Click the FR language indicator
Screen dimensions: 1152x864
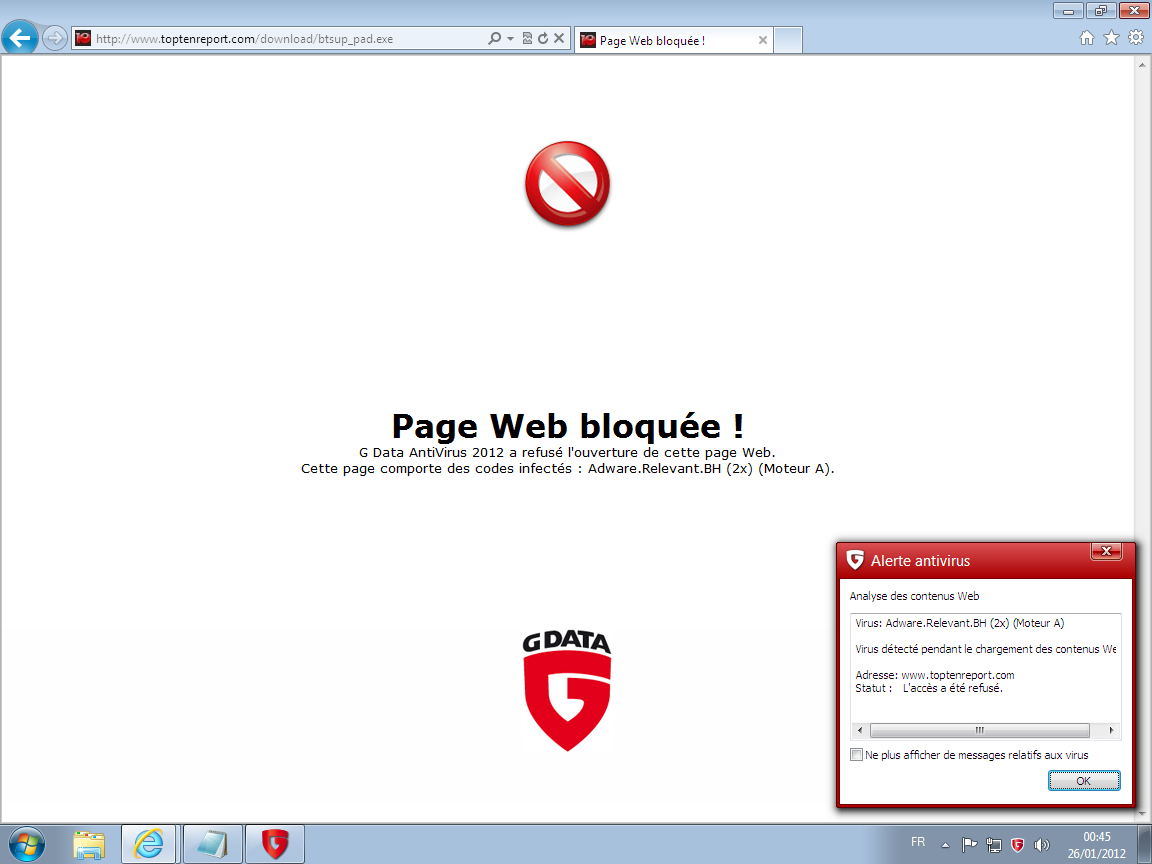coord(918,842)
